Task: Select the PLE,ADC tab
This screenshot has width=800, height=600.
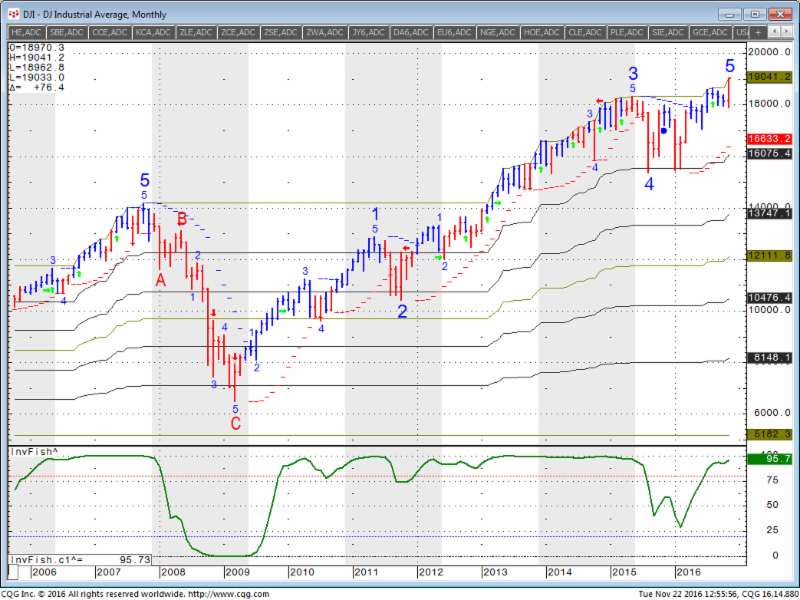Action: (627, 32)
